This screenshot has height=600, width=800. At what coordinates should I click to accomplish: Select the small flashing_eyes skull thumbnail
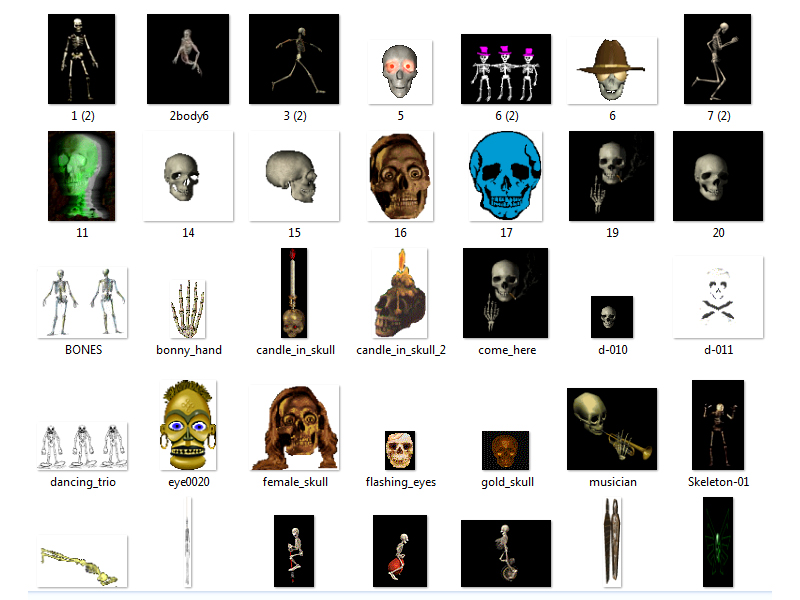point(400,451)
